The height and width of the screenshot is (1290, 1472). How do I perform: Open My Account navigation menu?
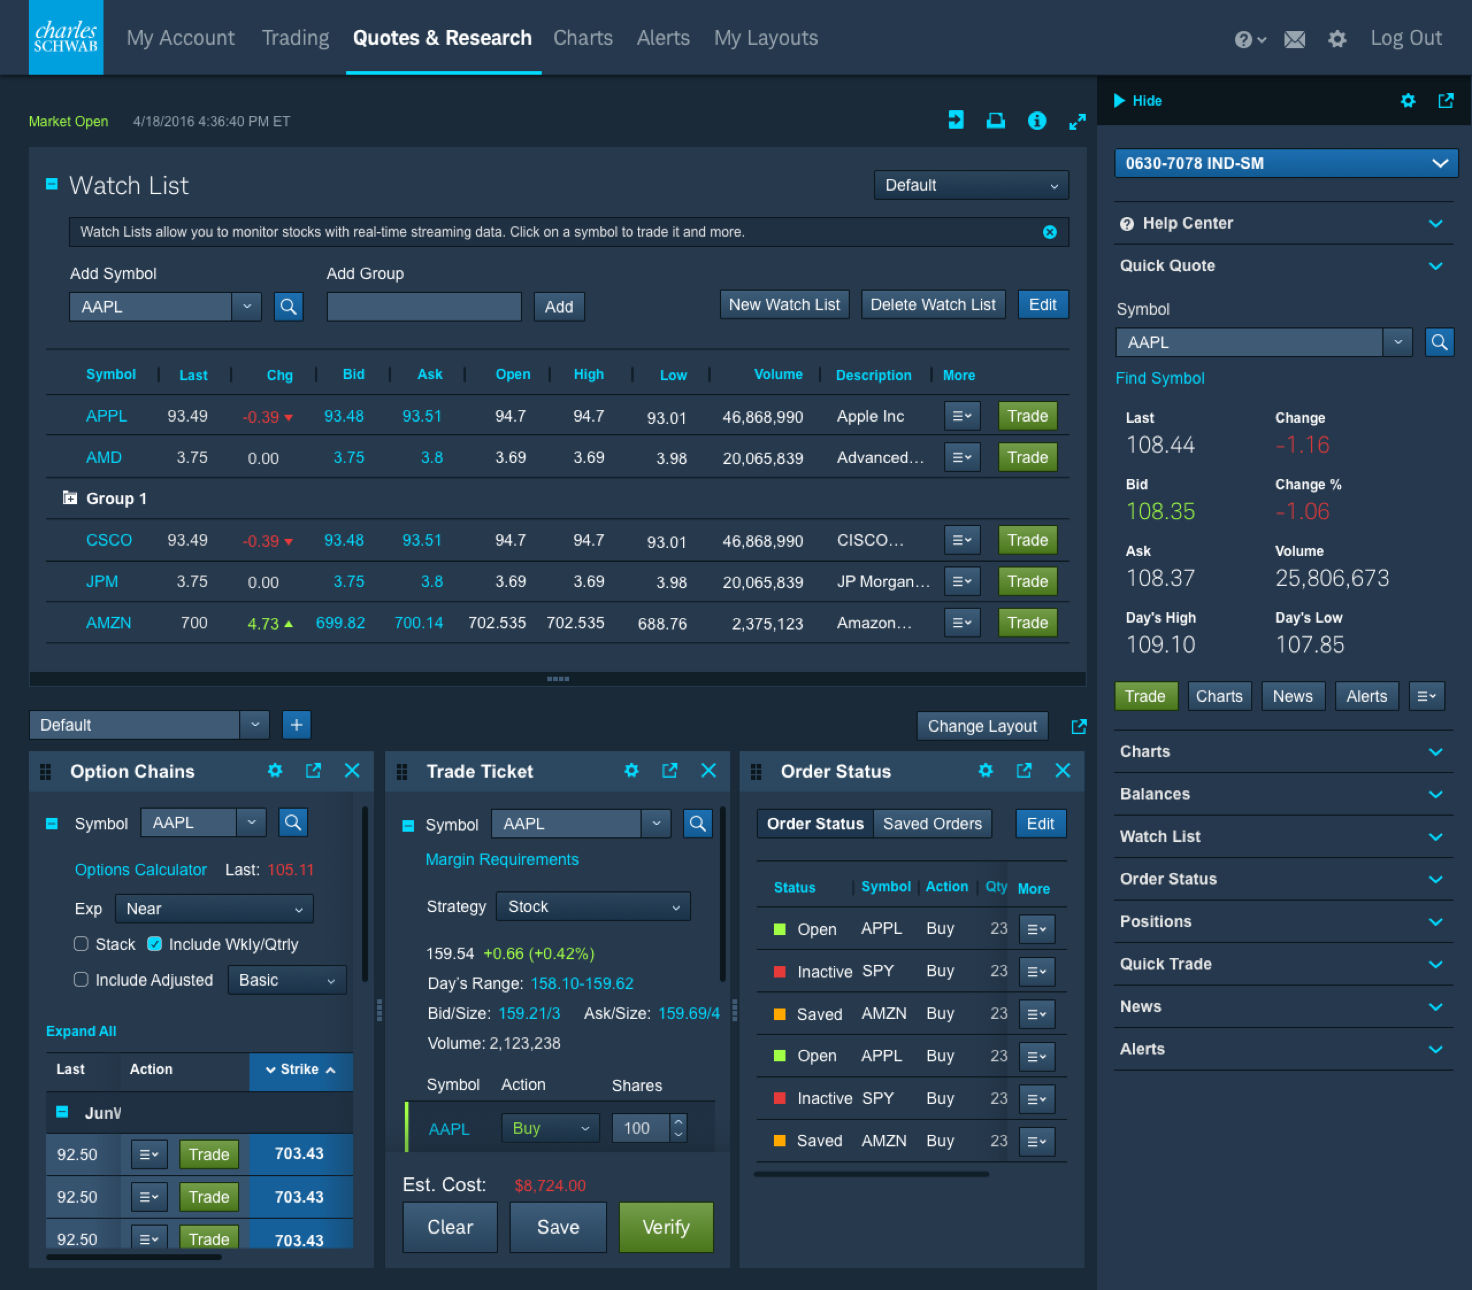tap(181, 38)
